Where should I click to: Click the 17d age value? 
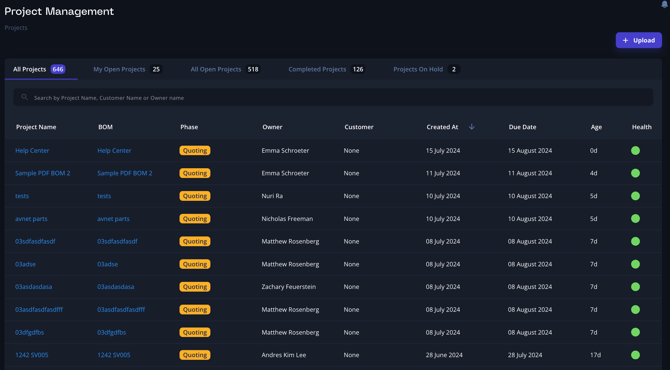[595, 355]
